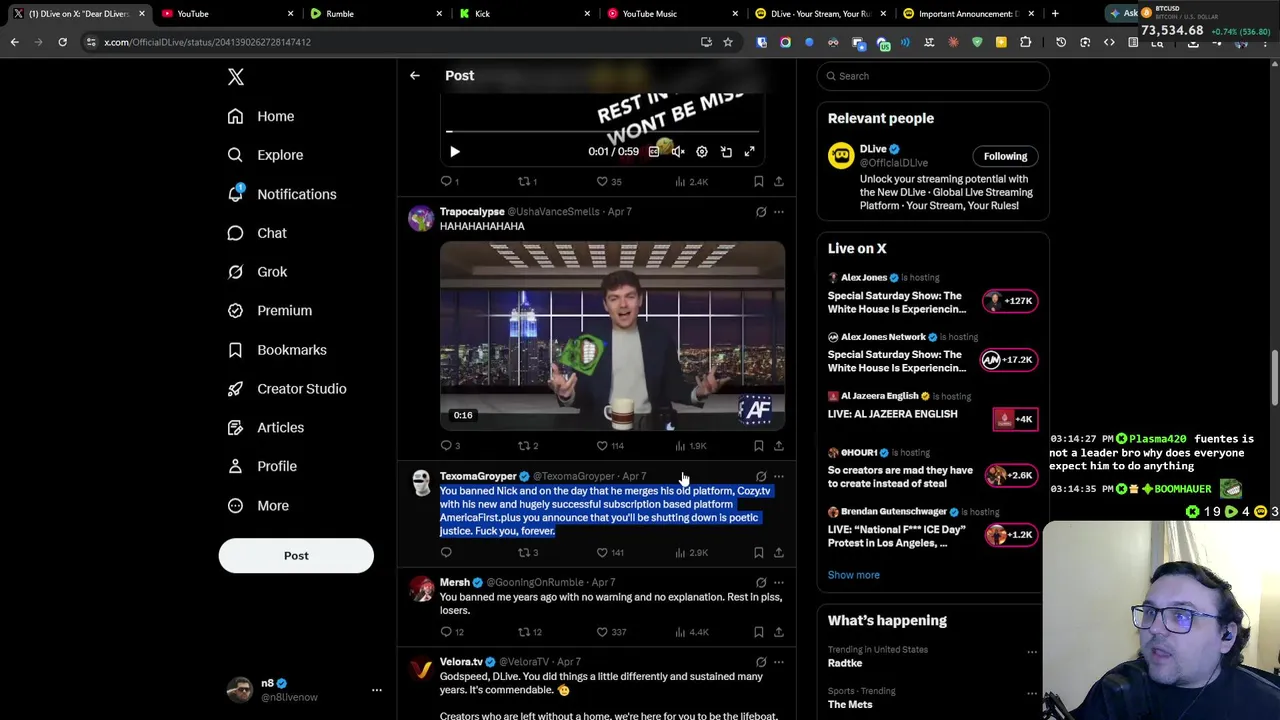Open new browser tab plus button
This screenshot has height=720, width=1280.
(x=1055, y=14)
